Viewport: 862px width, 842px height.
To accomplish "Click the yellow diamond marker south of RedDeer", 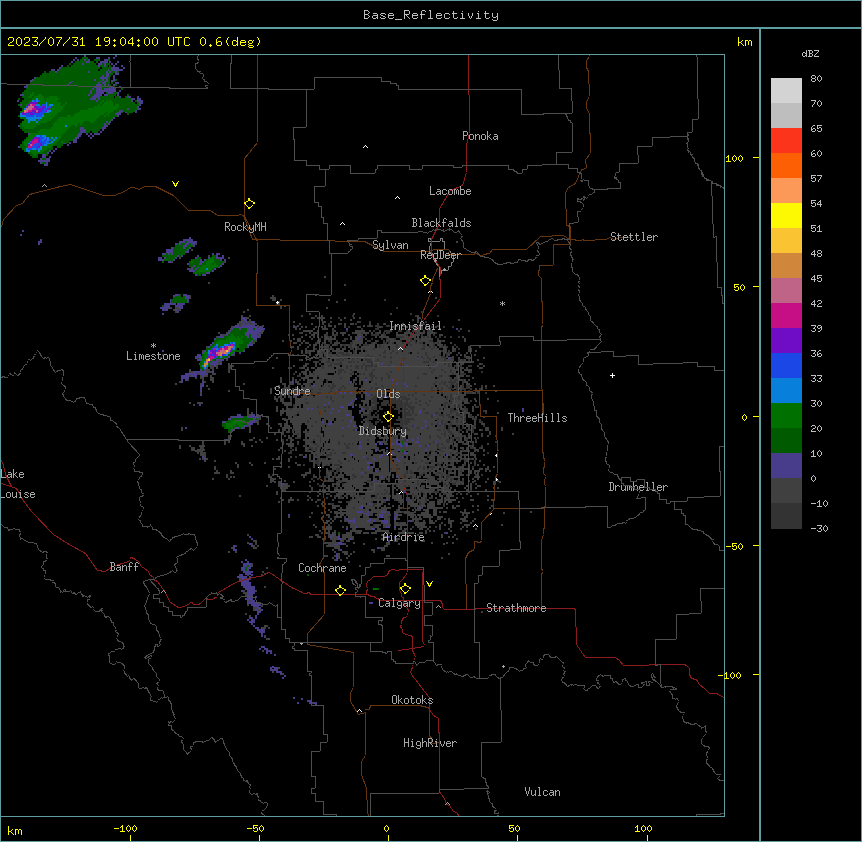I will tap(426, 281).
